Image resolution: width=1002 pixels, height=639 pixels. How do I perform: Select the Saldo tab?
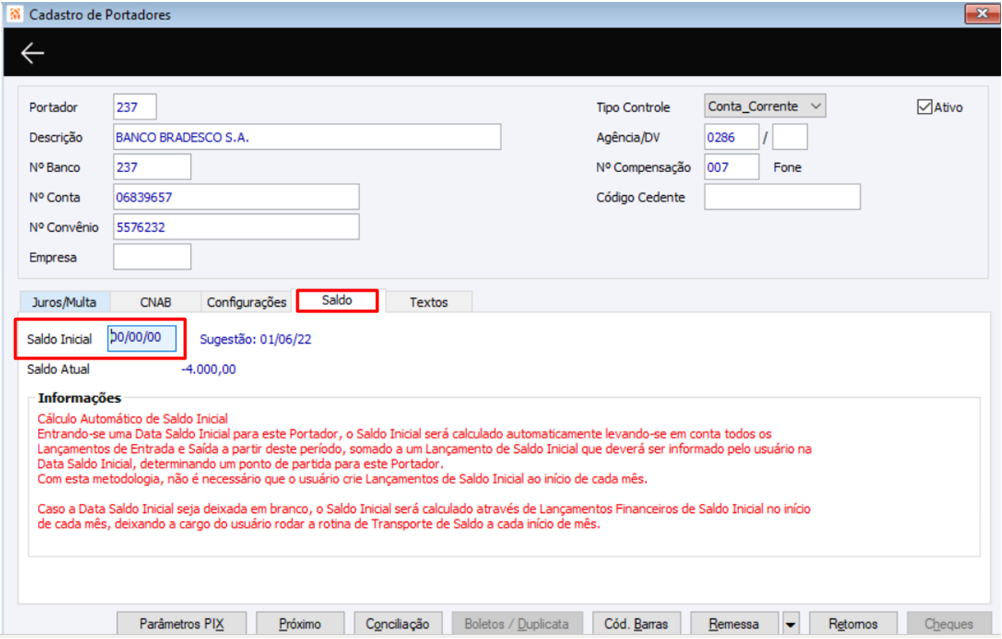[x=337, y=300]
